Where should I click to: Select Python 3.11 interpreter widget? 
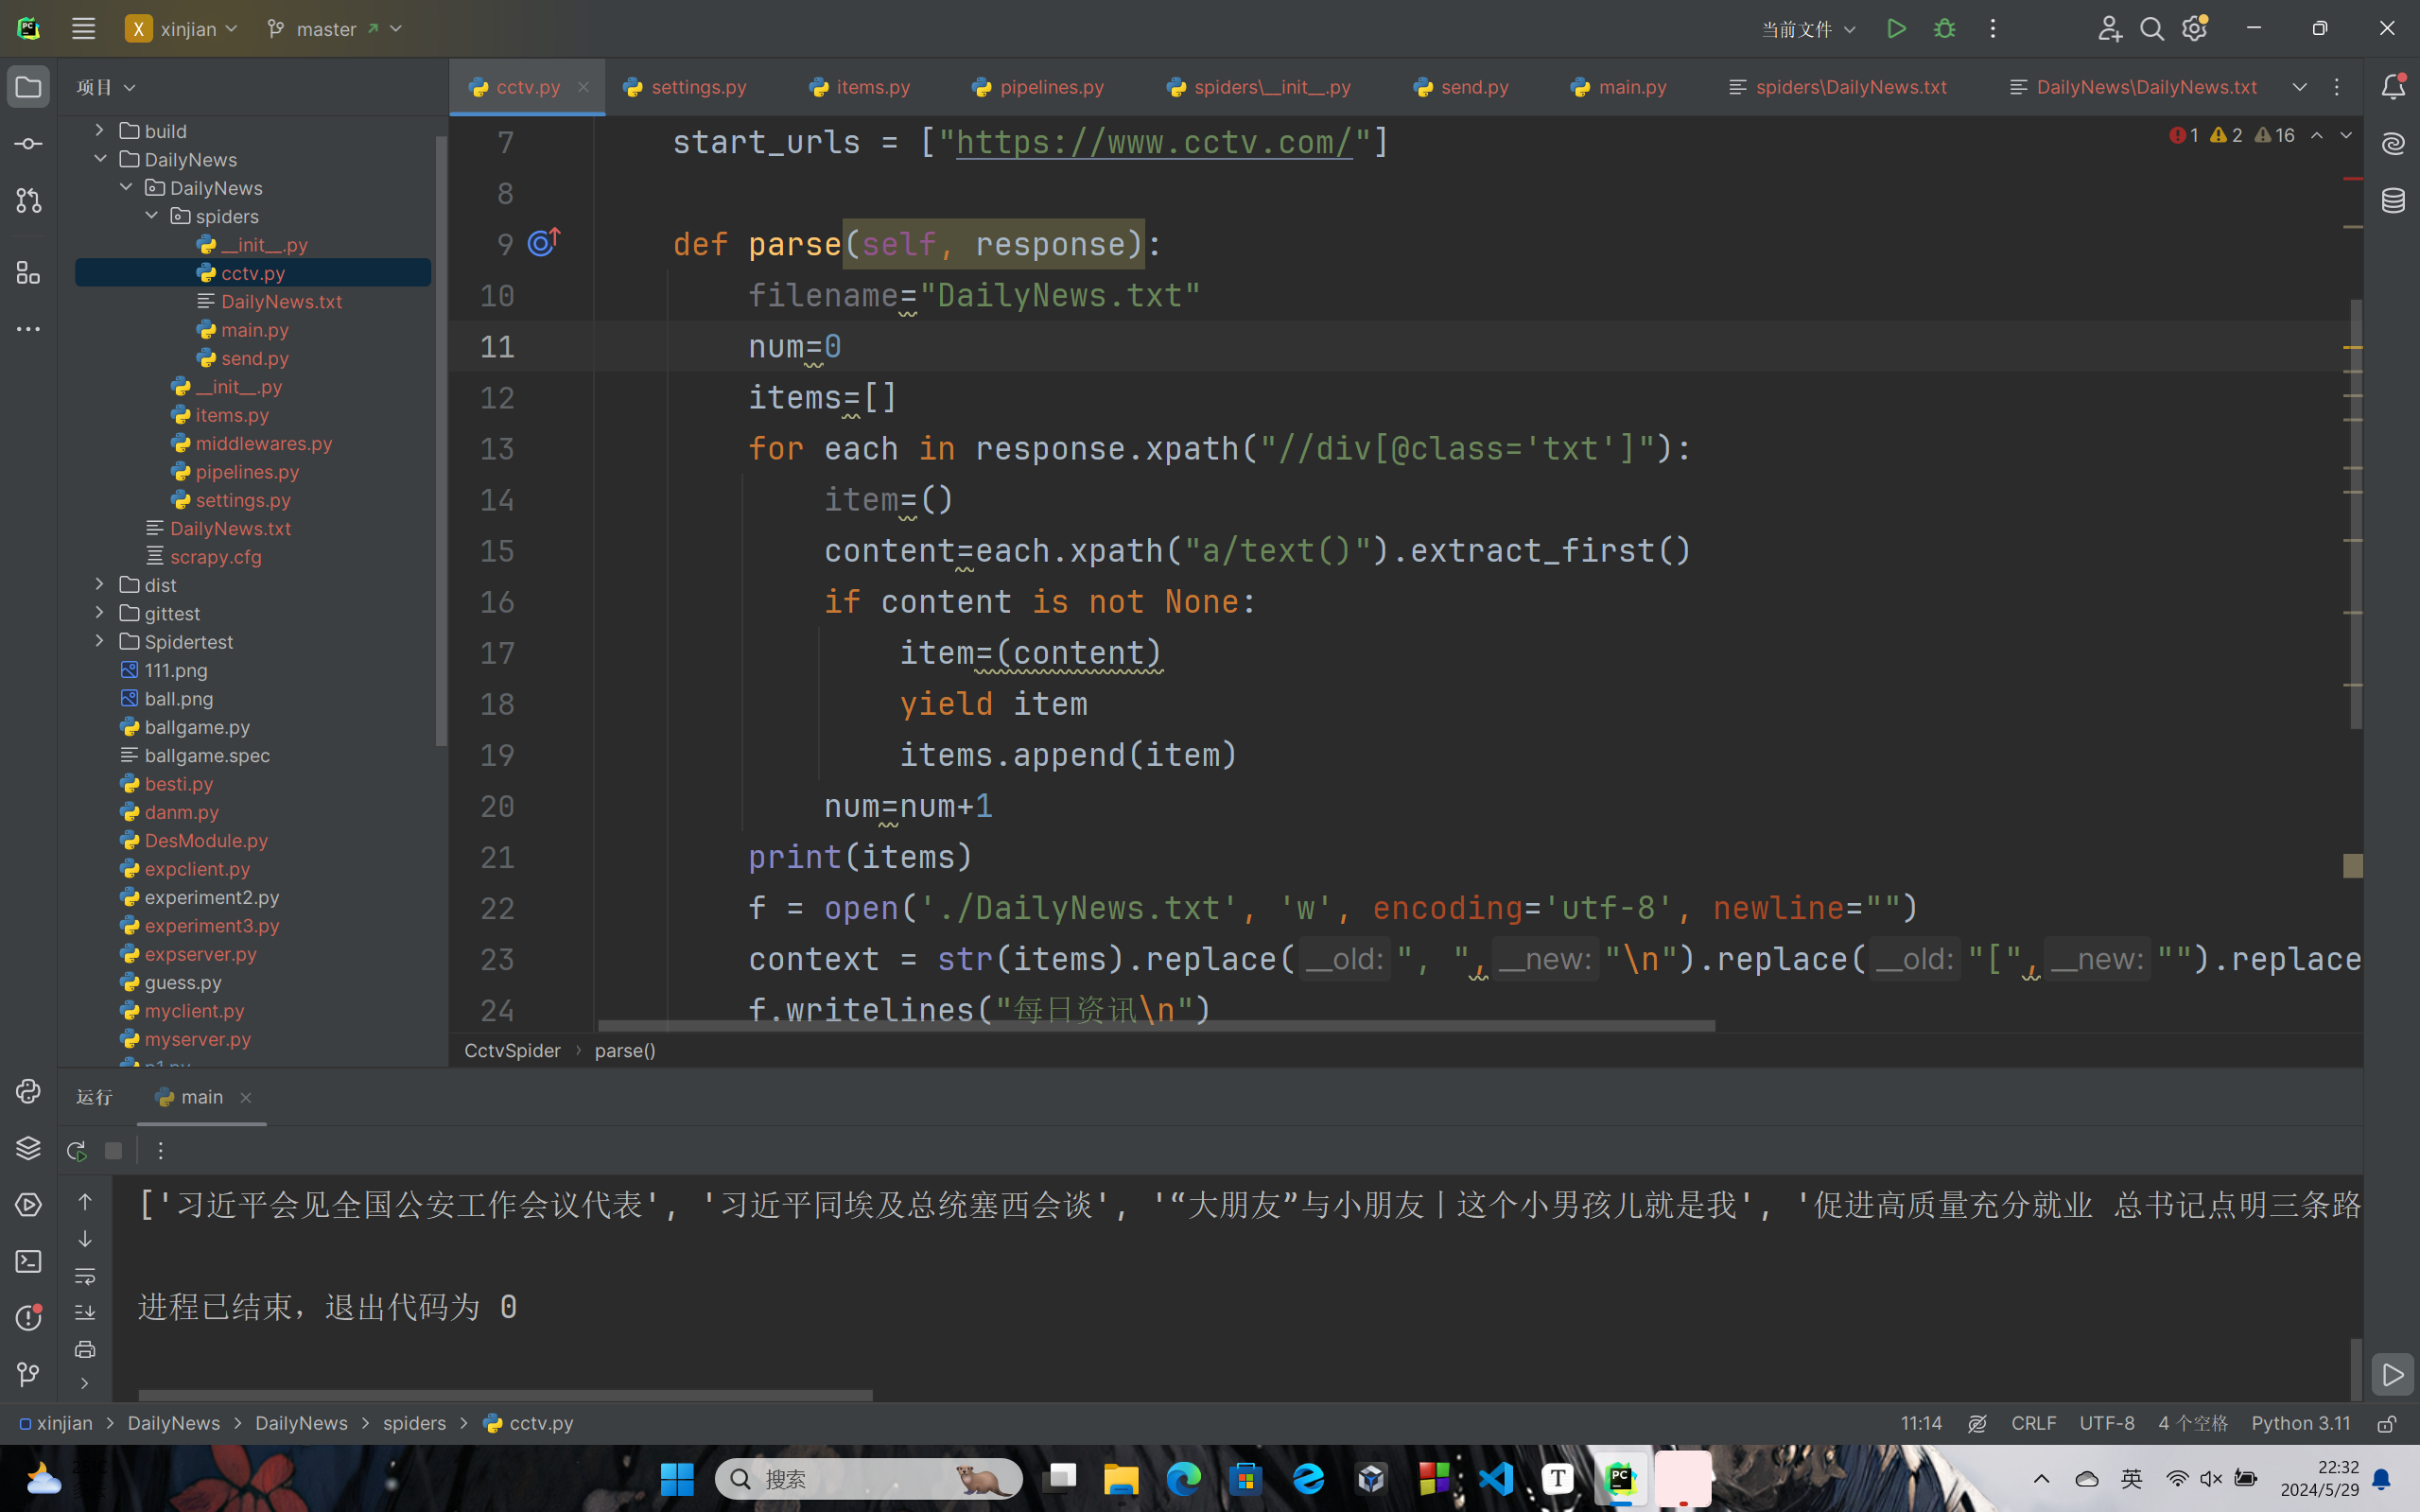coord(2300,1423)
